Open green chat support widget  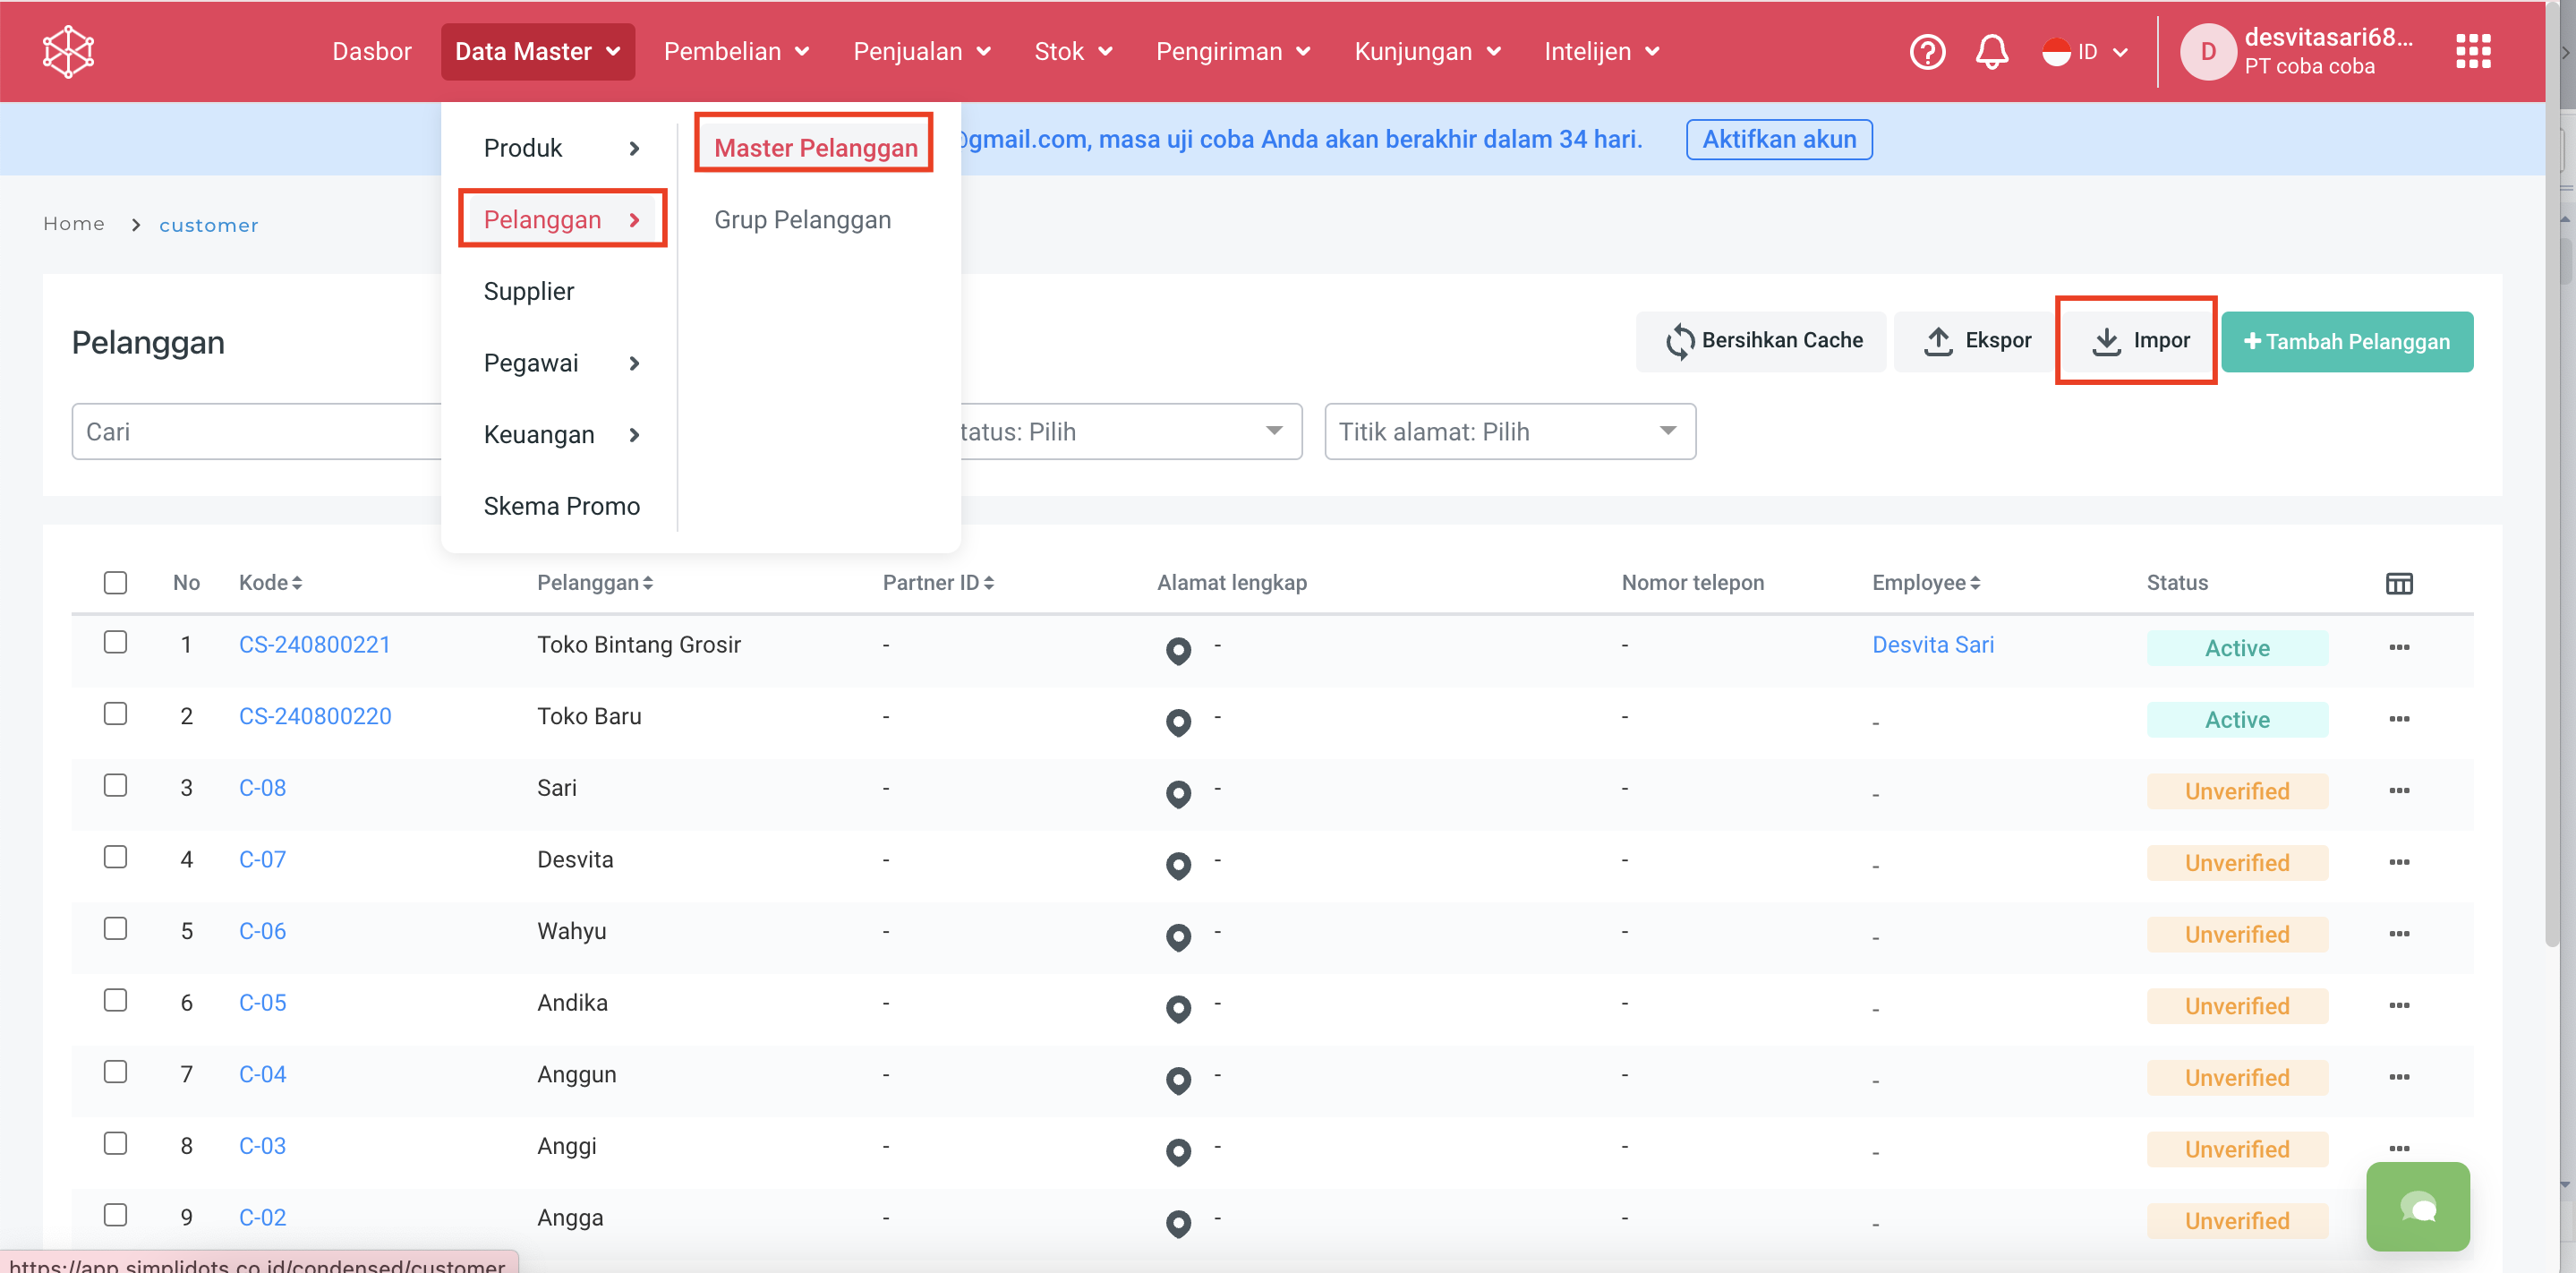[x=2416, y=1206]
